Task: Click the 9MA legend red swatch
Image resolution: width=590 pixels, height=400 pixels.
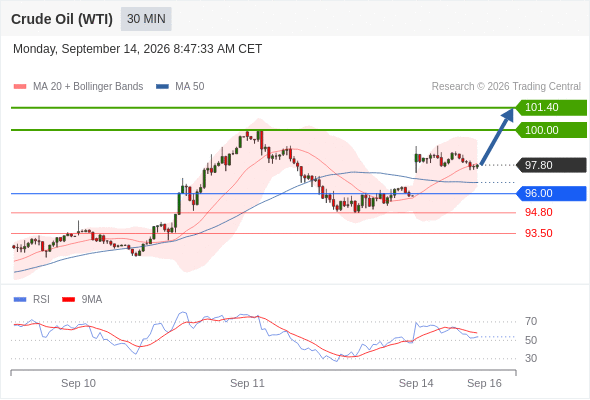Action: tap(68, 300)
